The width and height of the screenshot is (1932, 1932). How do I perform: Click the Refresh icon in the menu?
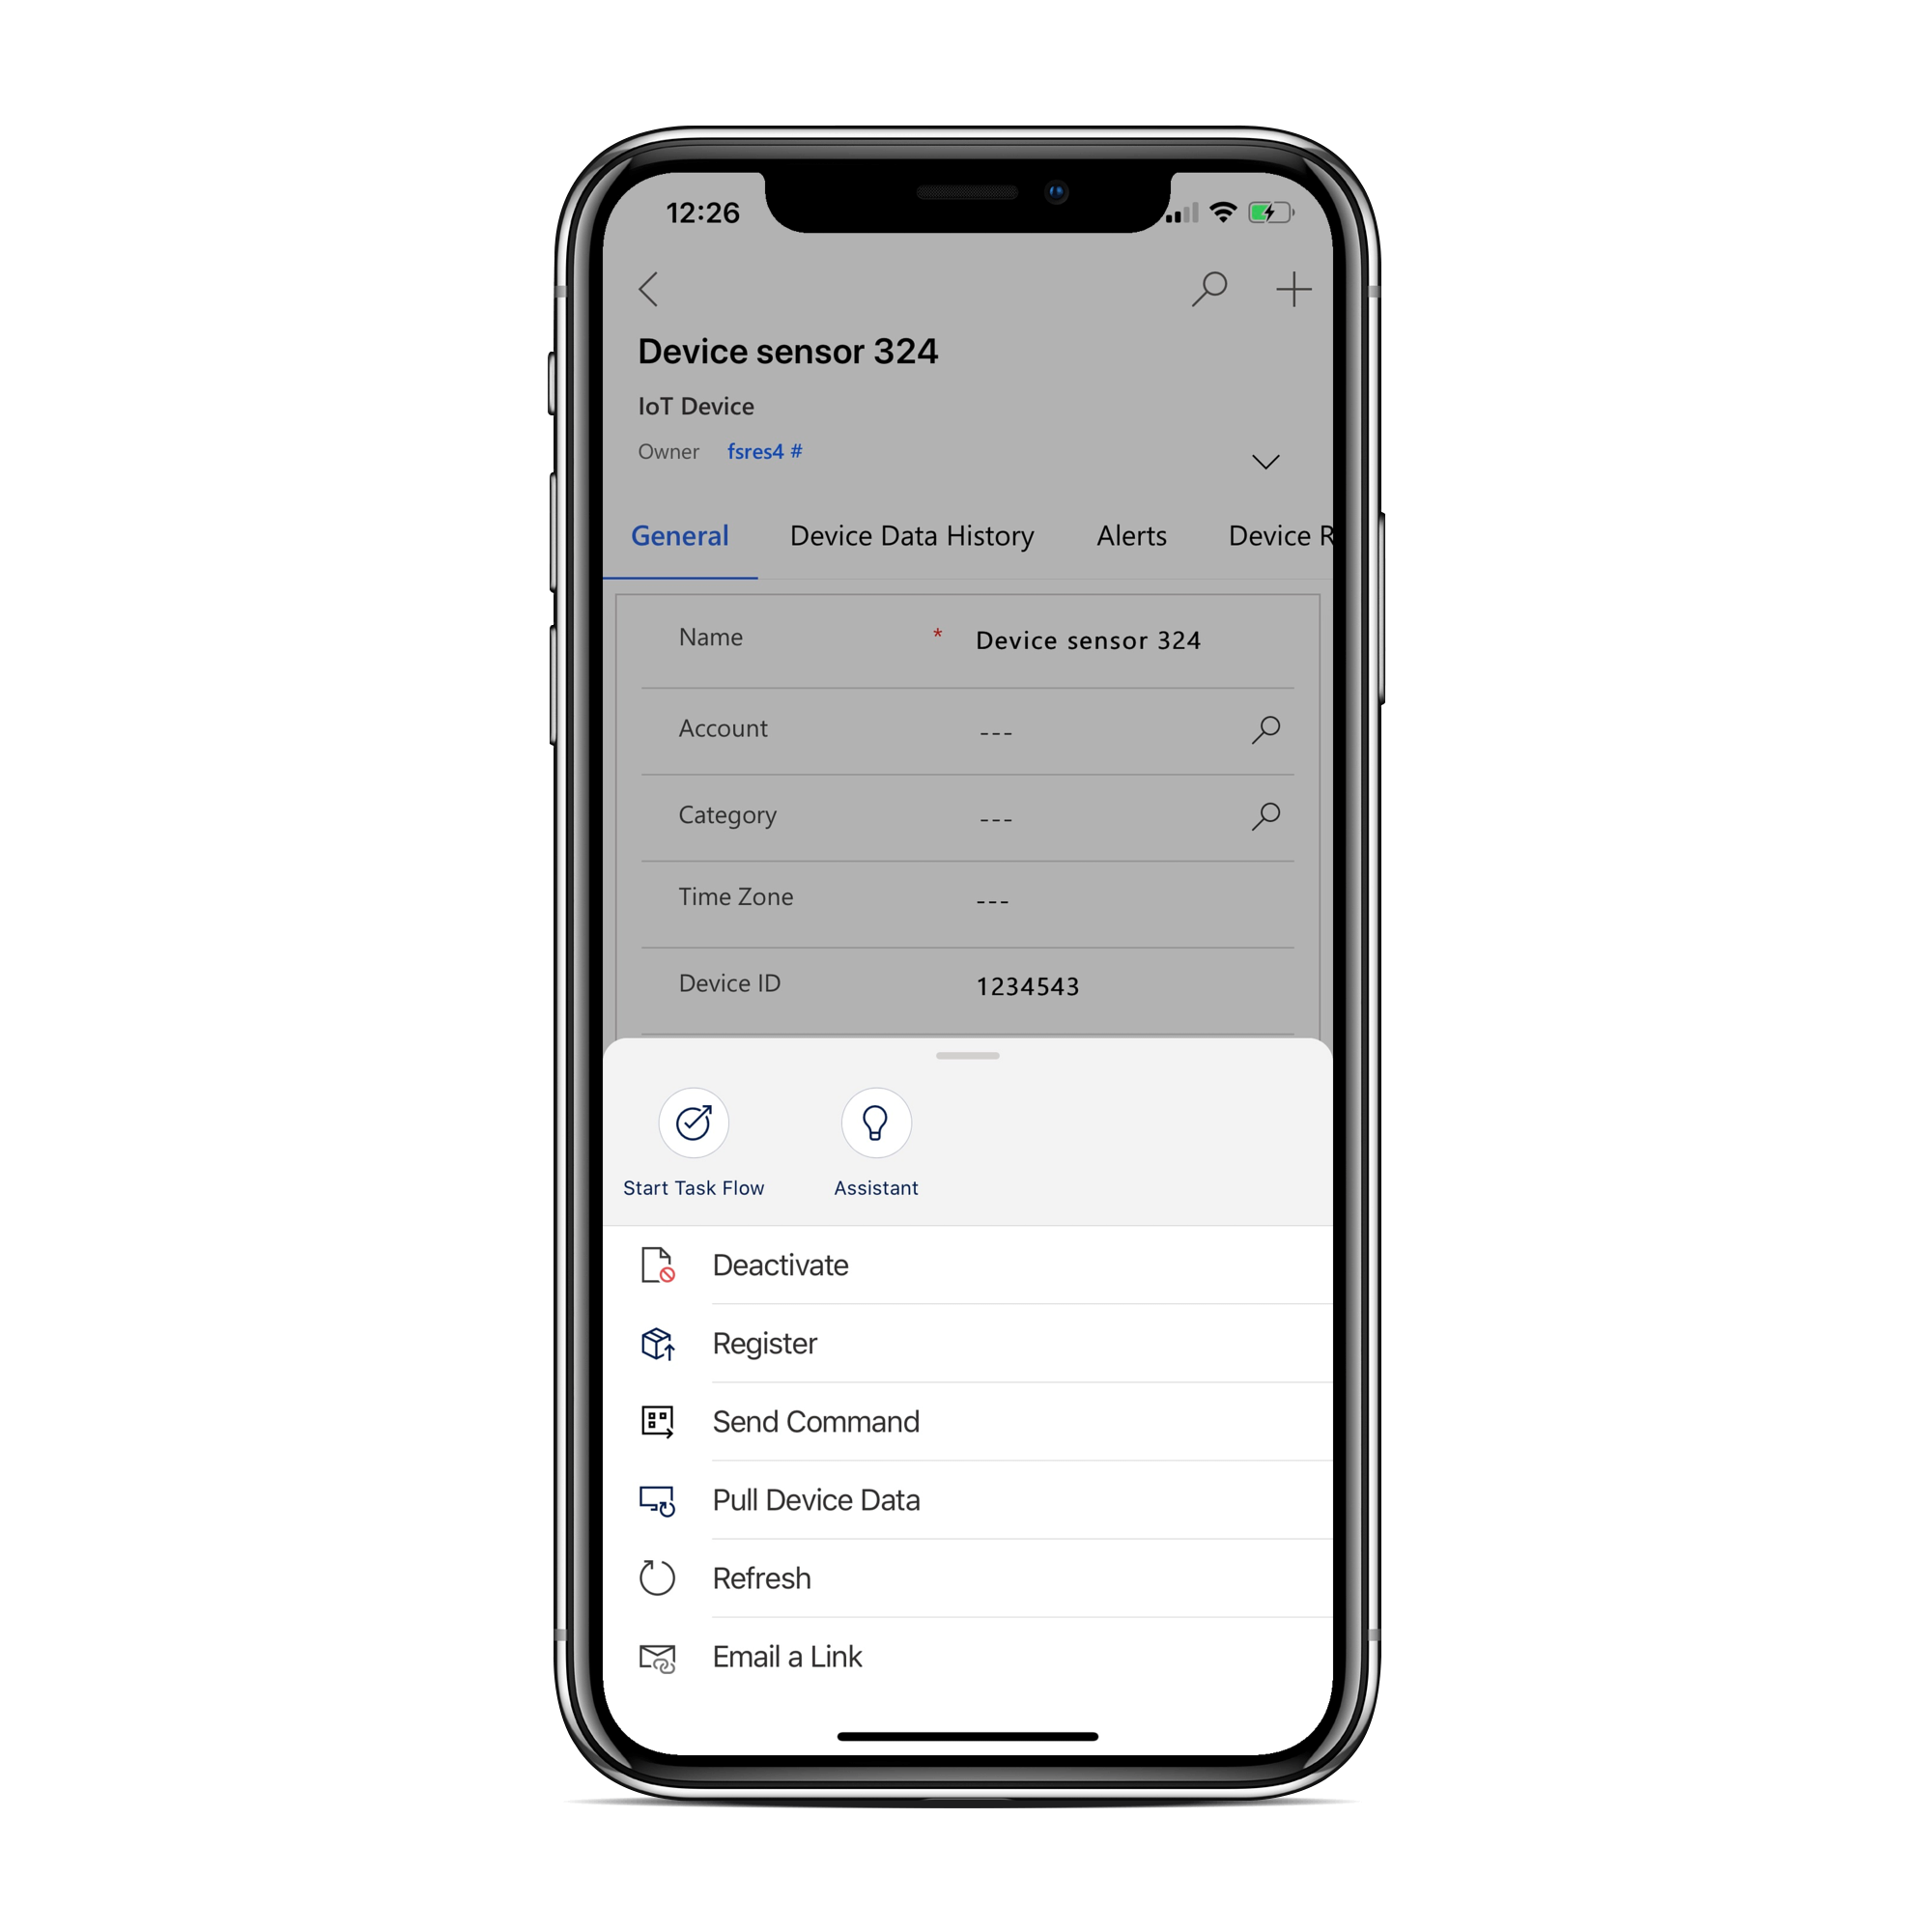click(655, 1577)
